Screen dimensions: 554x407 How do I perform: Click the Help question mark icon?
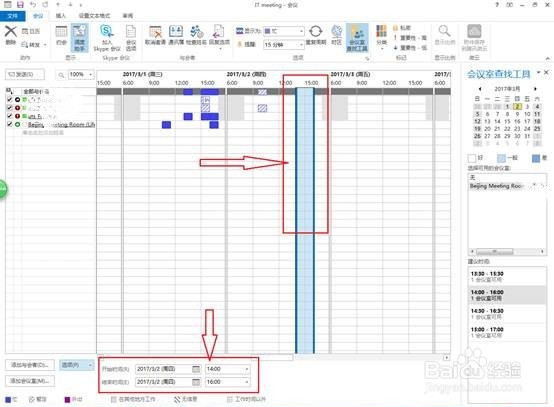click(497, 5)
